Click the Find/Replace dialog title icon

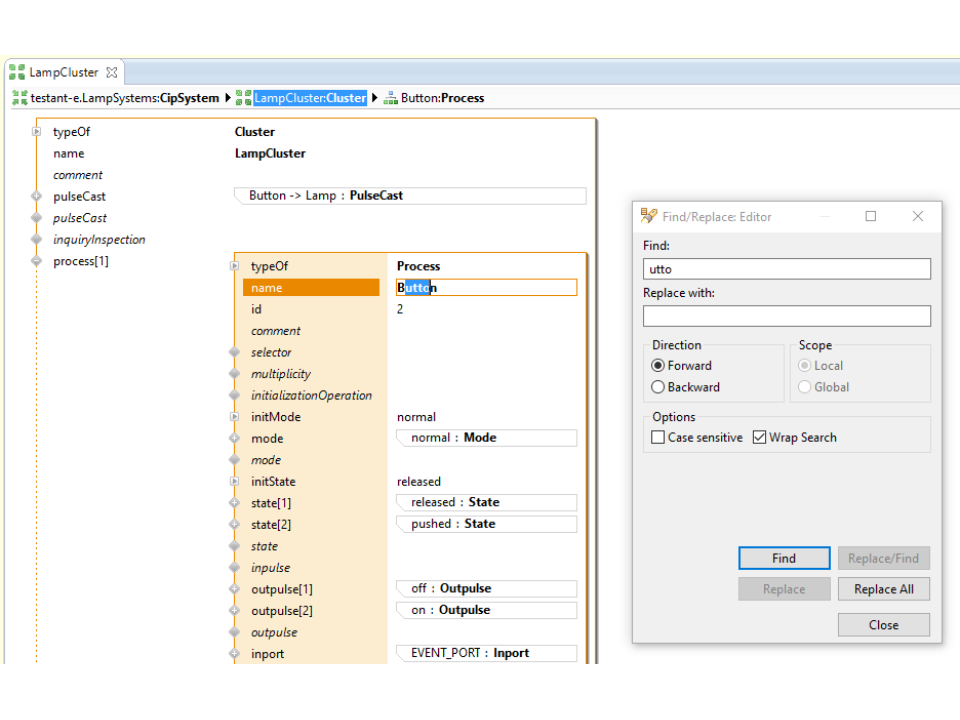(x=649, y=216)
